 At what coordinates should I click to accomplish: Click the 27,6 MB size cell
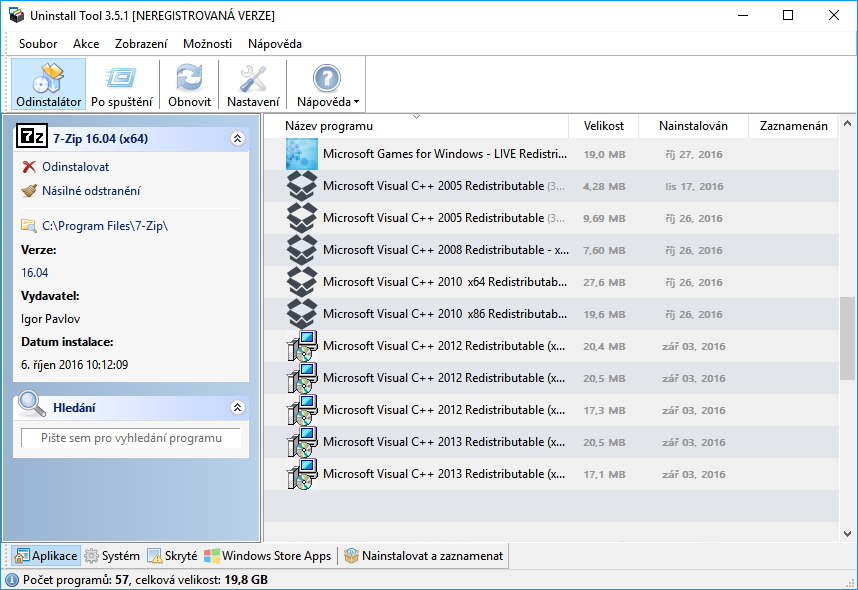[604, 282]
